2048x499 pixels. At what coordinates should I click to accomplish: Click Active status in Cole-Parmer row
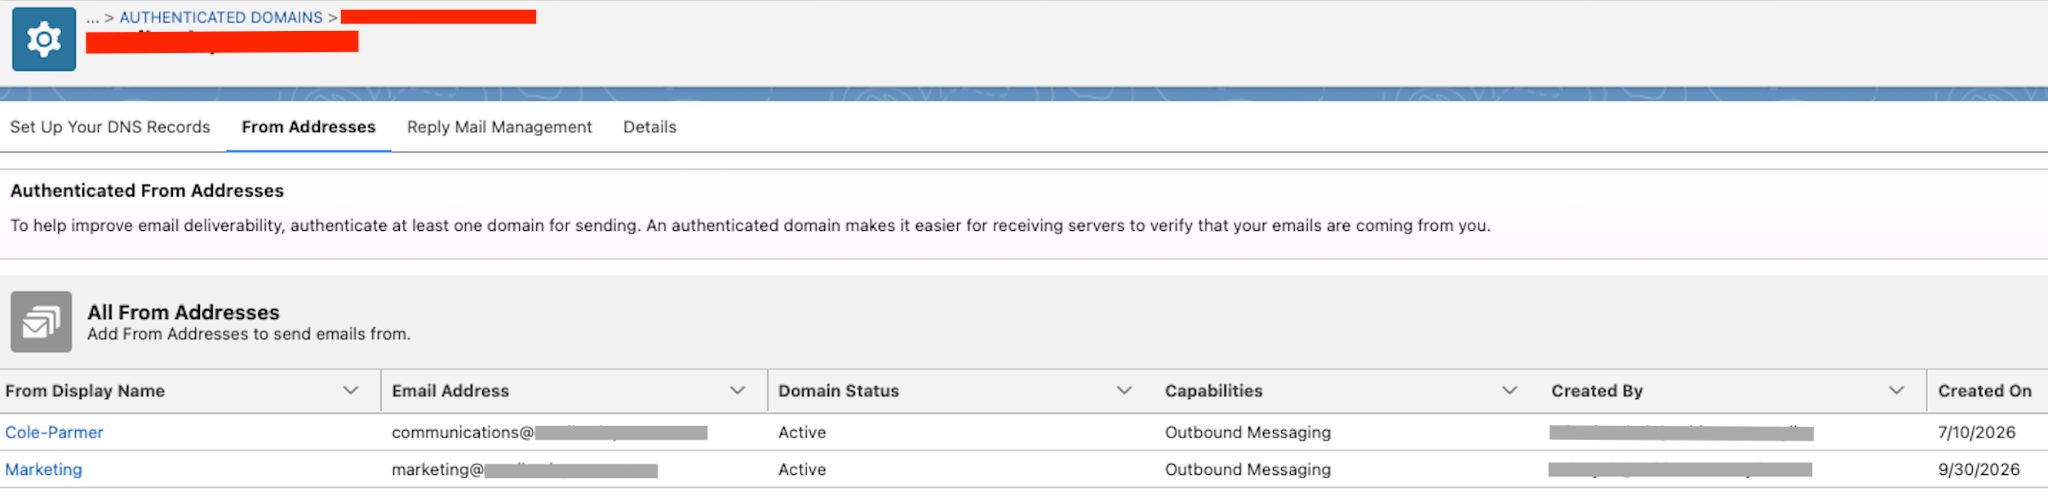tap(802, 432)
